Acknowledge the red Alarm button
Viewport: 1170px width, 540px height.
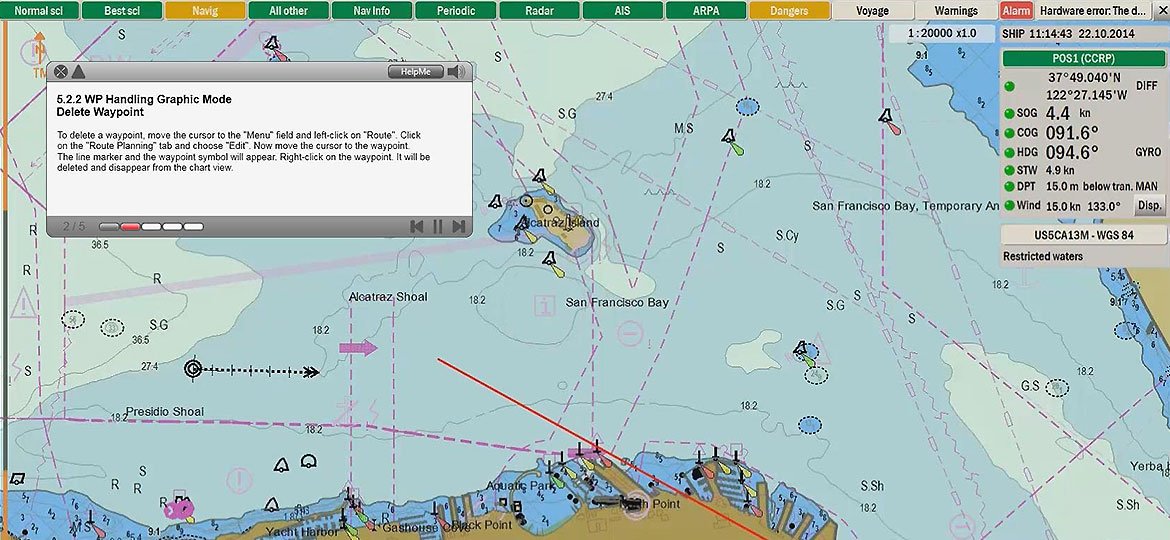(1016, 11)
